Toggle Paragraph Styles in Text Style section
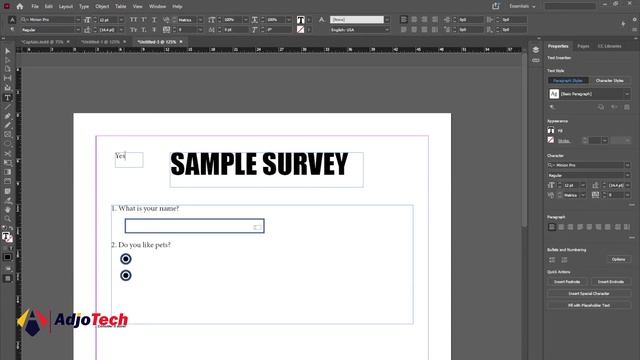The height and width of the screenshot is (360, 640). (x=568, y=80)
